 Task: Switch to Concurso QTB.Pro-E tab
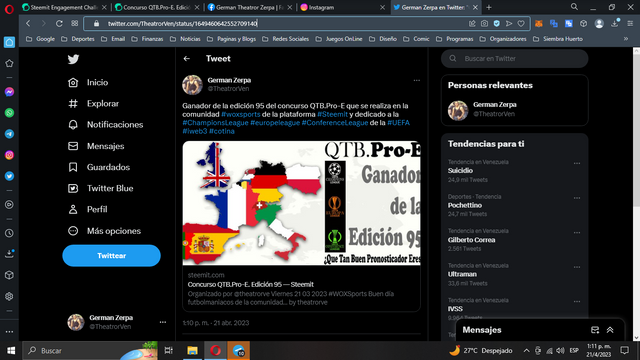click(157, 7)
